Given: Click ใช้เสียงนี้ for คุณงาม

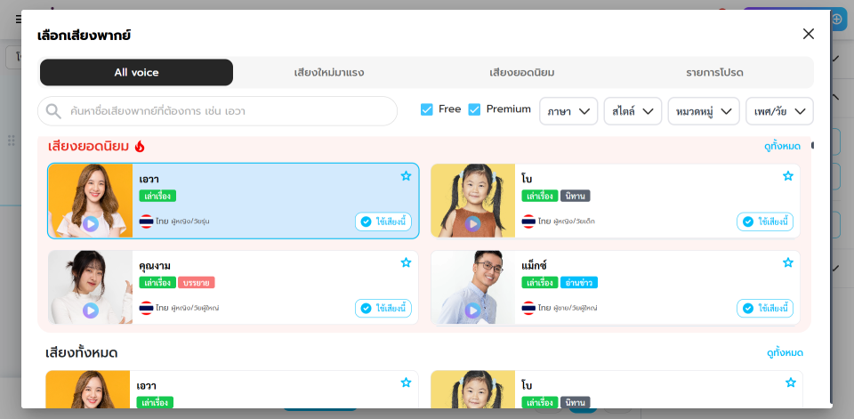Looking at the screenshot, I should pyautogui.click(x=383, y=308).
